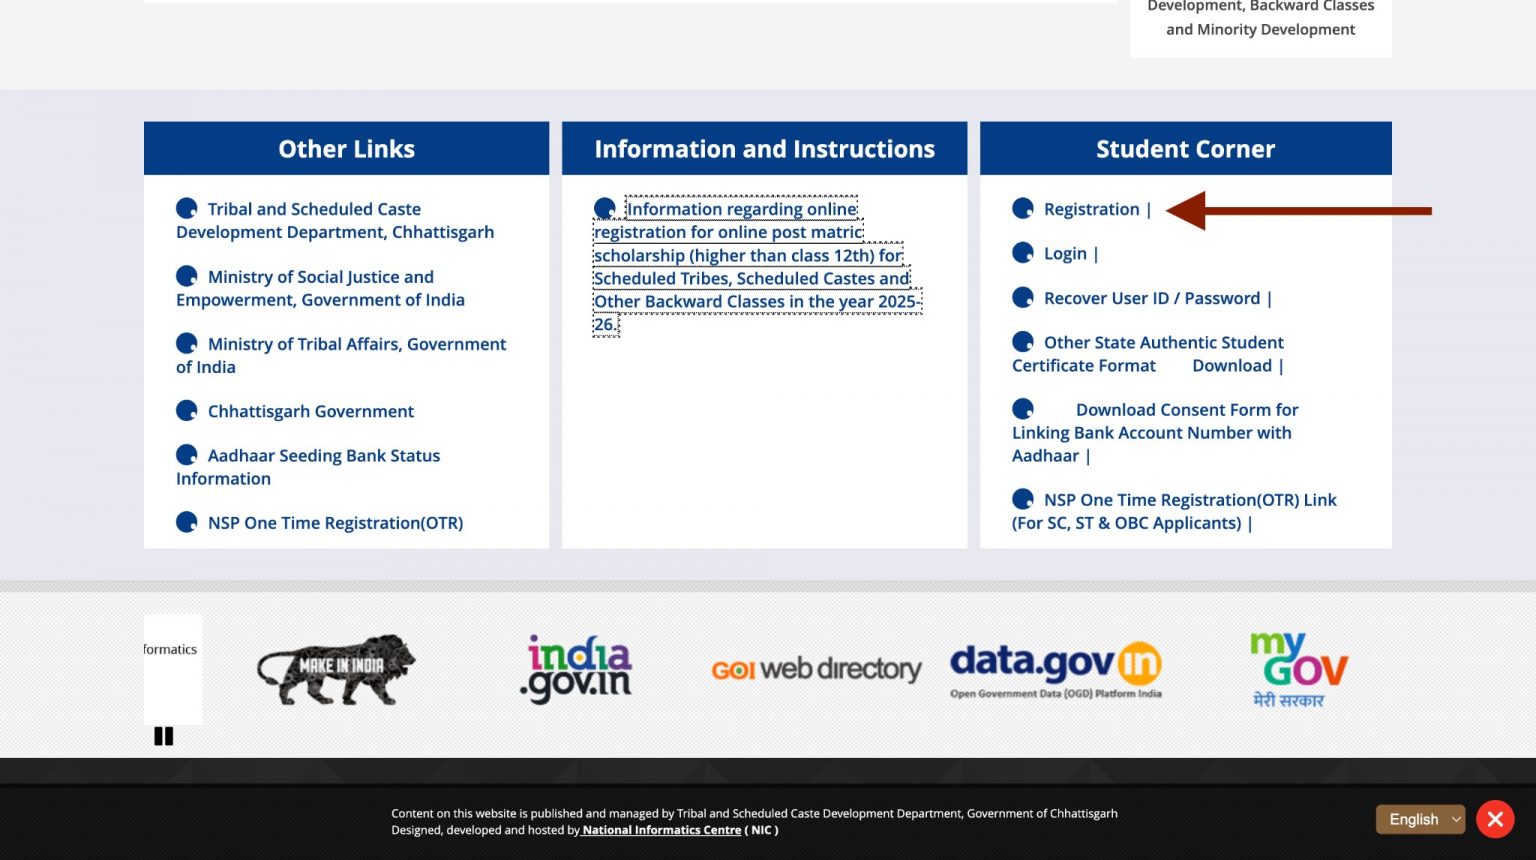Open the Make in India logo
This screenshot has width=1536, height=860.
[336, 669]
